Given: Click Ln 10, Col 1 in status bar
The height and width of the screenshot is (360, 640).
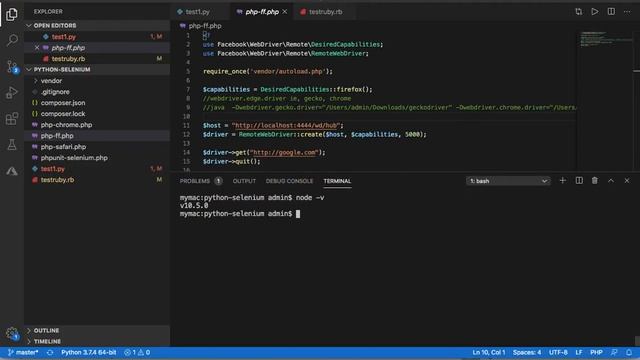Looking at the screenshot, I should pos(489,352).
